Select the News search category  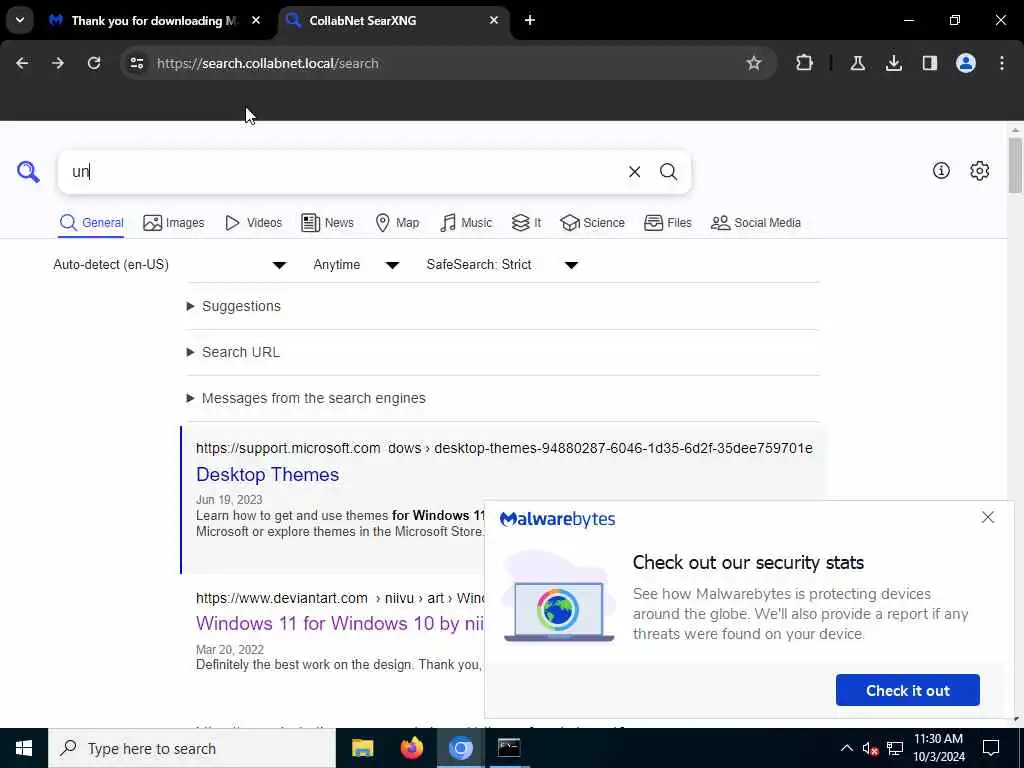(327, 223)
